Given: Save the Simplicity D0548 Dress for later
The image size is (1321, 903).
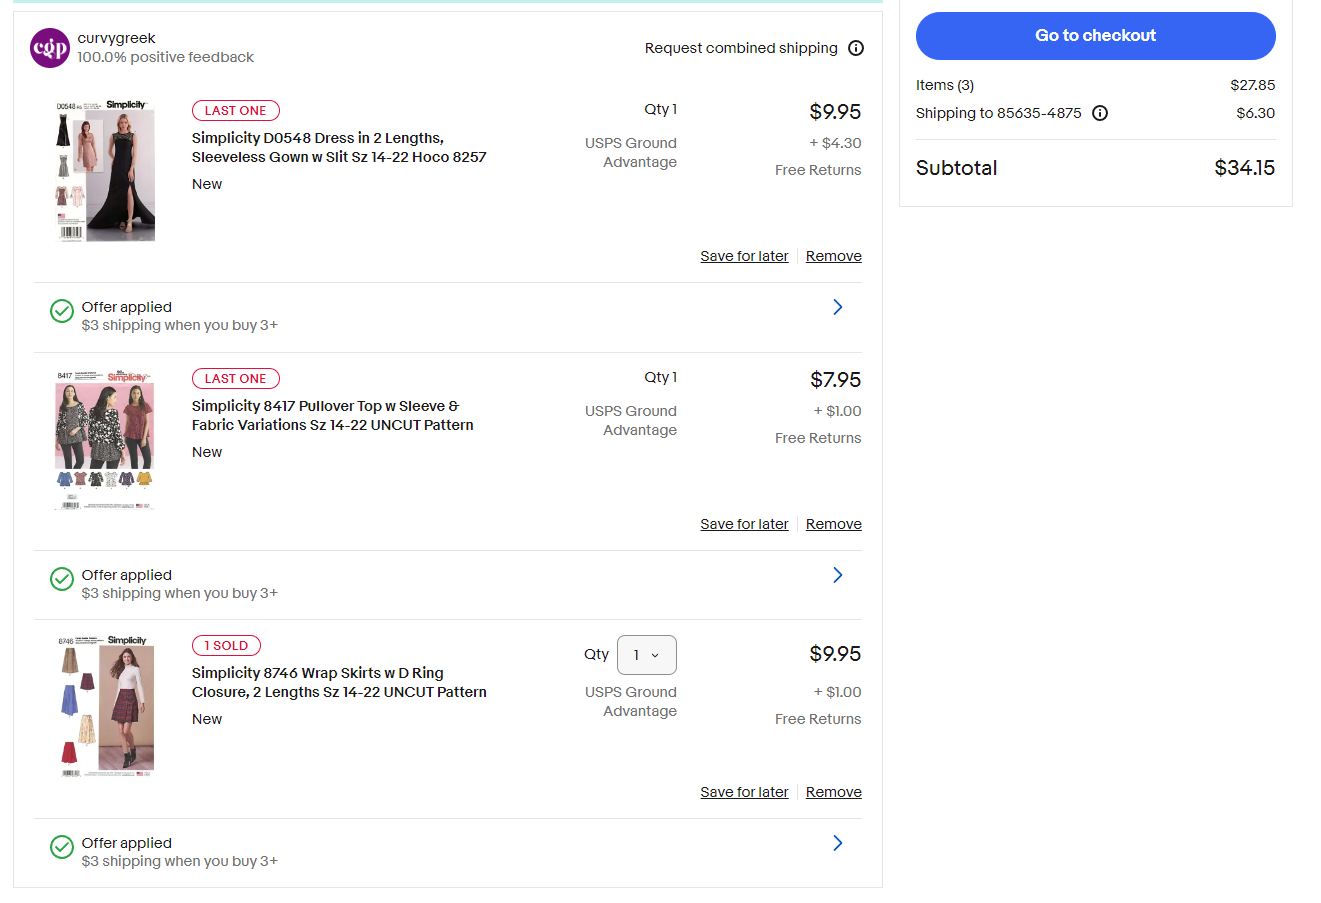Looking at the screenshot, I should tap(744, 256).
